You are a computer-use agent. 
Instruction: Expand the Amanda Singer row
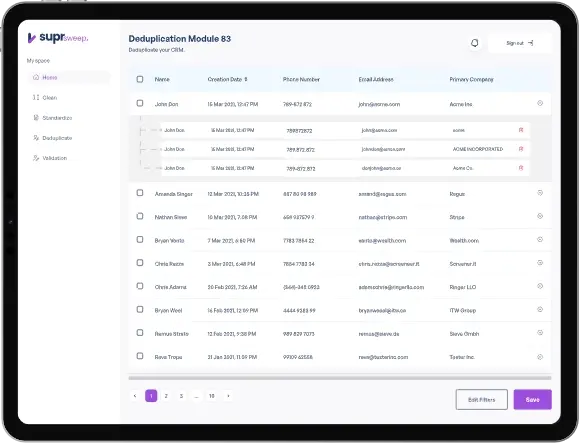tap(540, 193)
